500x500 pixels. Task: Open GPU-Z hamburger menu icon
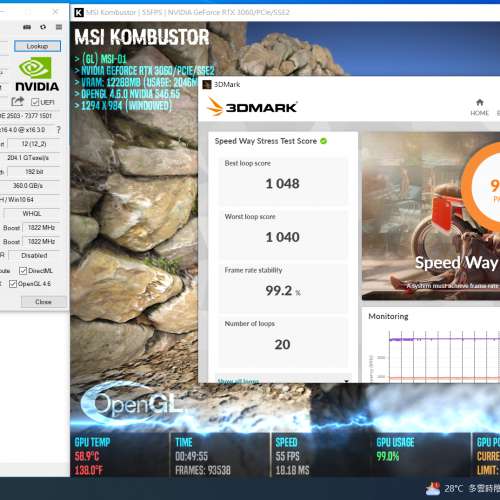59,27
